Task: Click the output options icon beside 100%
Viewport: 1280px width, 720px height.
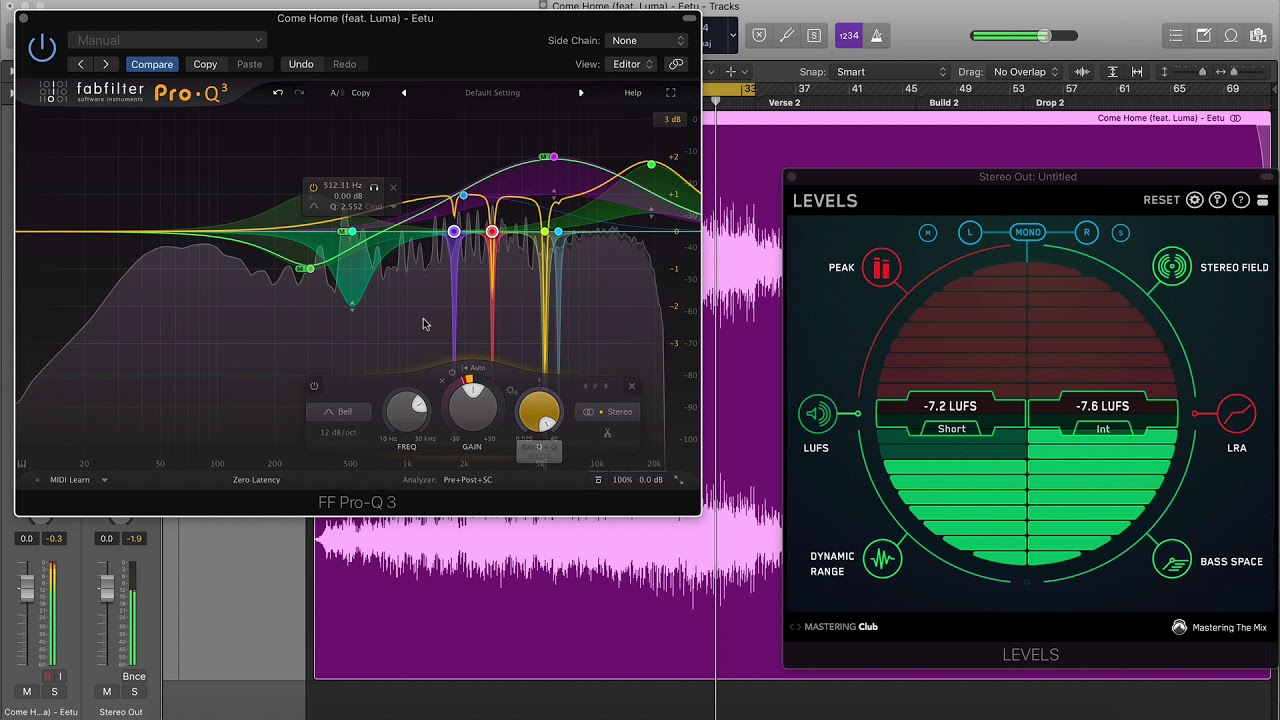Action: pyautogui.click(x=598, y=480)
